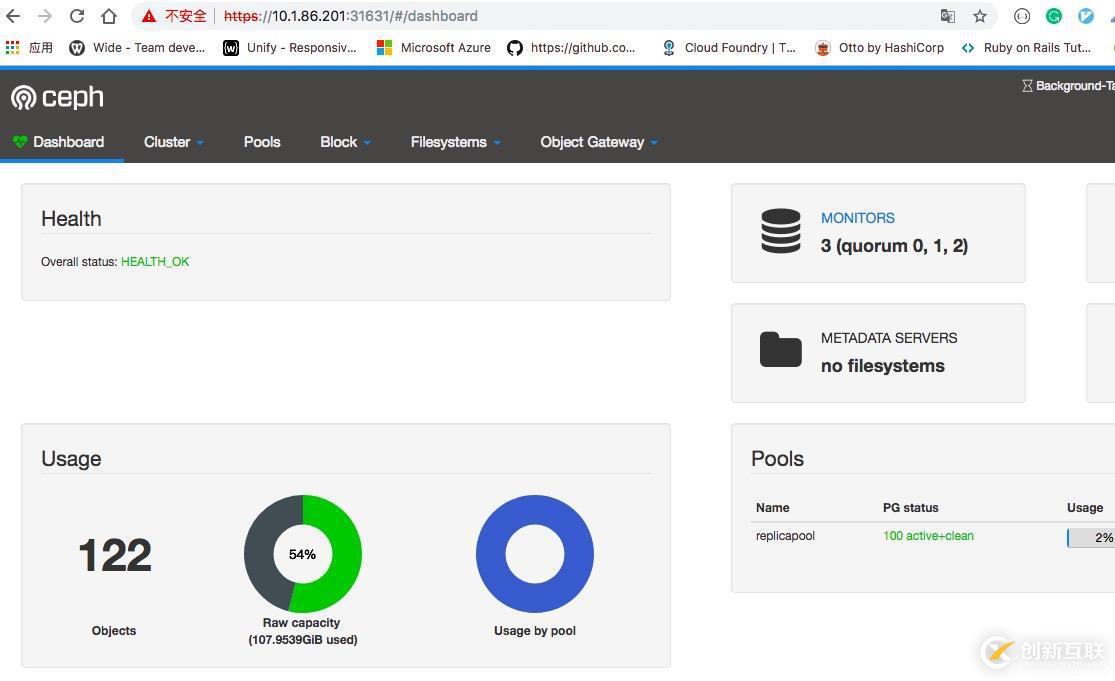Click the translate page icon

coord(947,16)
